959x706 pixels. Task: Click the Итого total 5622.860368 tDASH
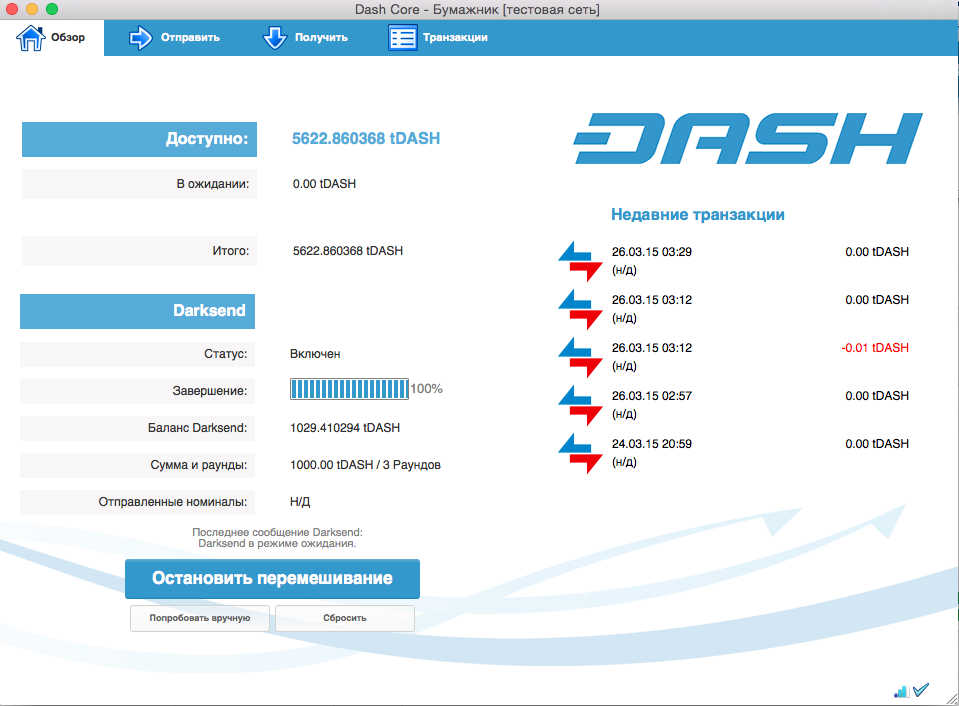click(347, 251)
